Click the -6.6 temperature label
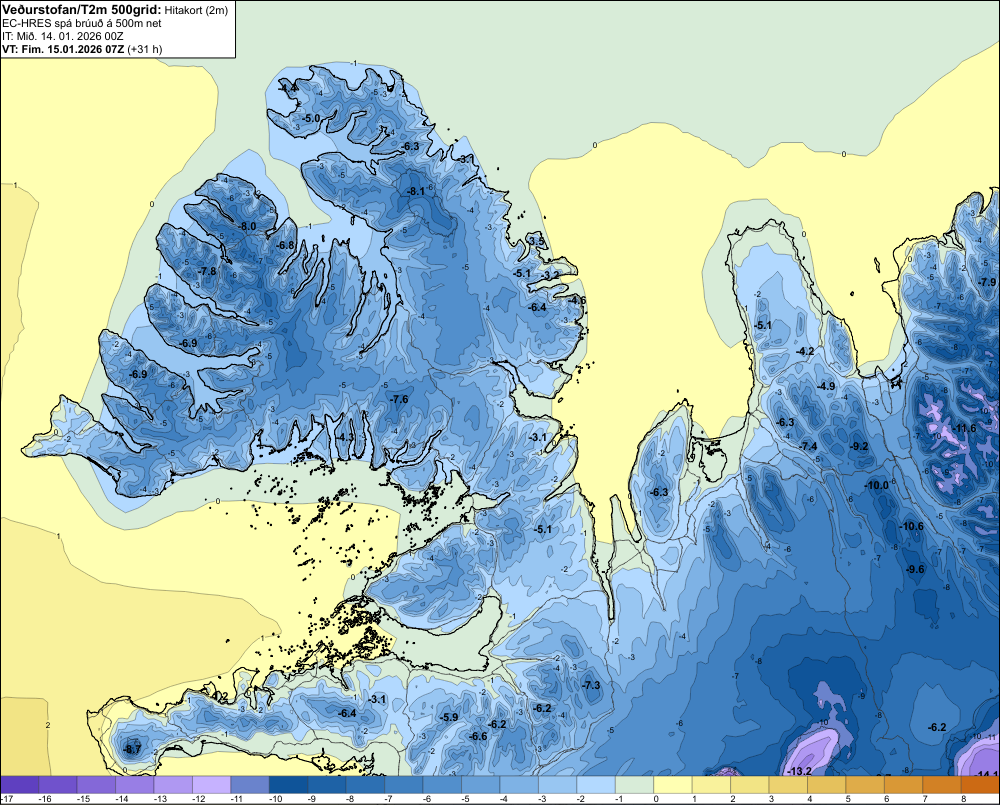 [478, 736]
